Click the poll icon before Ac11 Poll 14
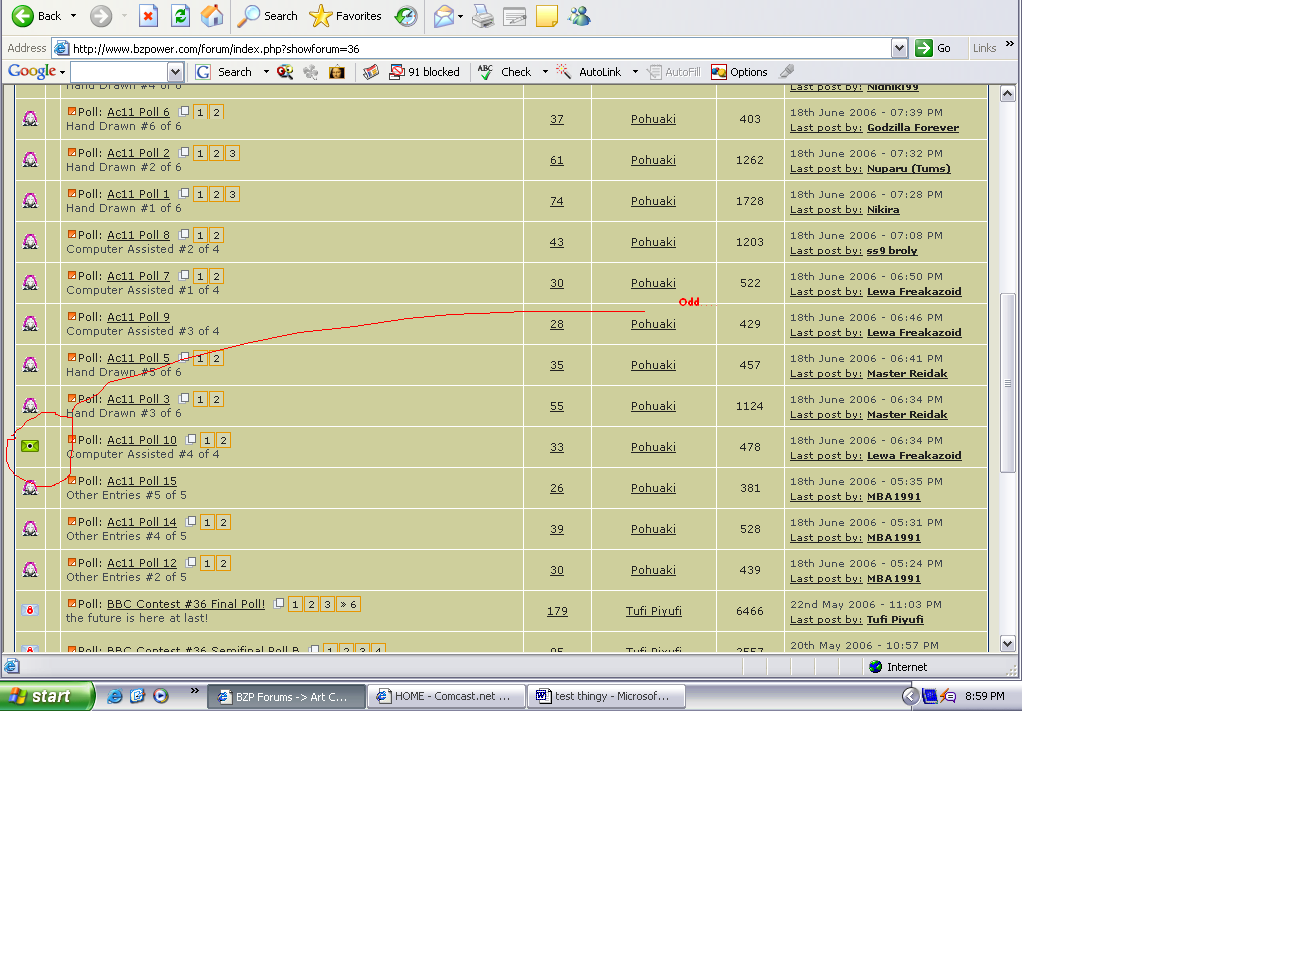The height and width of the screenshot is (964, 1311). pos(71,521)
